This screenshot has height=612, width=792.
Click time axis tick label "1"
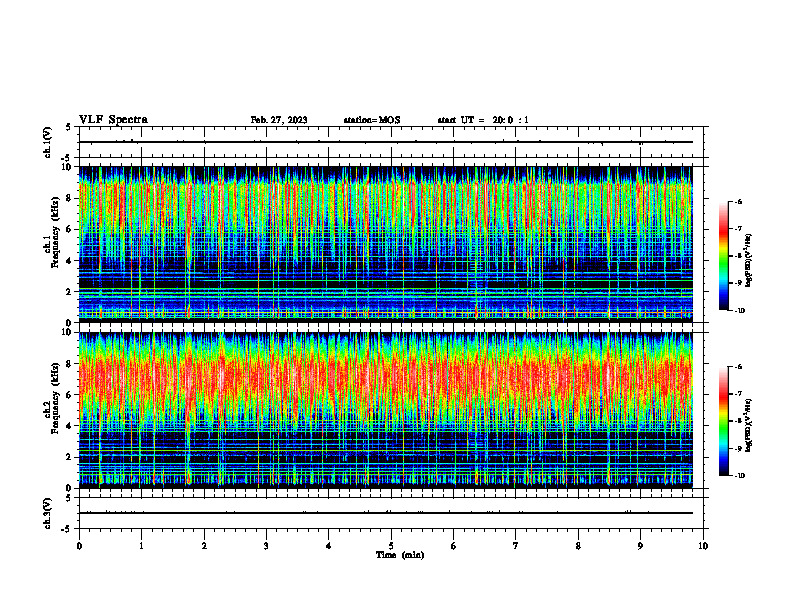point(141,546)
